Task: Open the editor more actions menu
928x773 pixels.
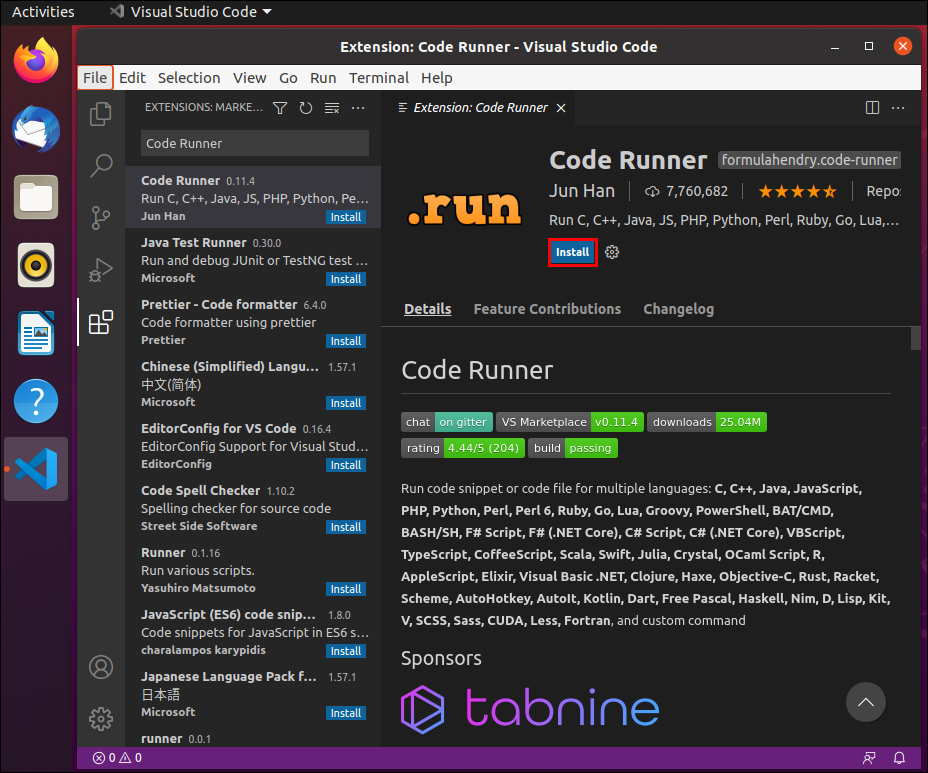Action: coord(898,108)
